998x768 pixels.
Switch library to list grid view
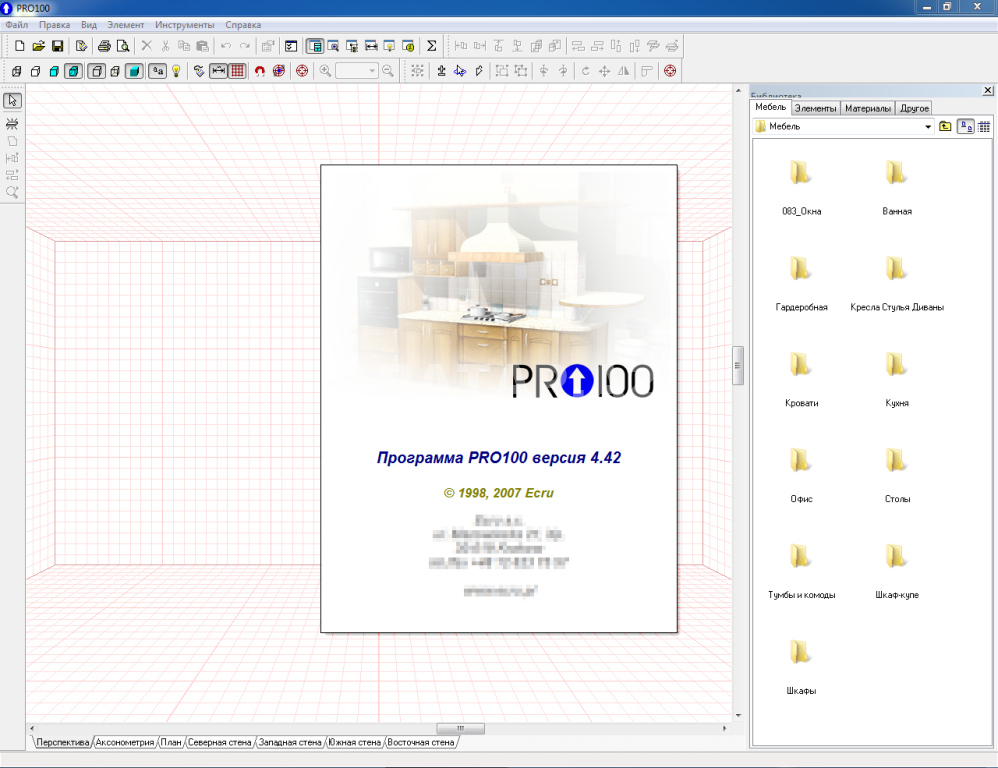(x=984, y=127)
